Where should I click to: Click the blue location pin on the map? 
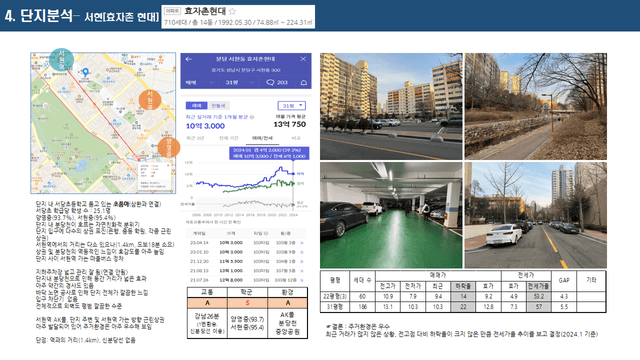85,72
